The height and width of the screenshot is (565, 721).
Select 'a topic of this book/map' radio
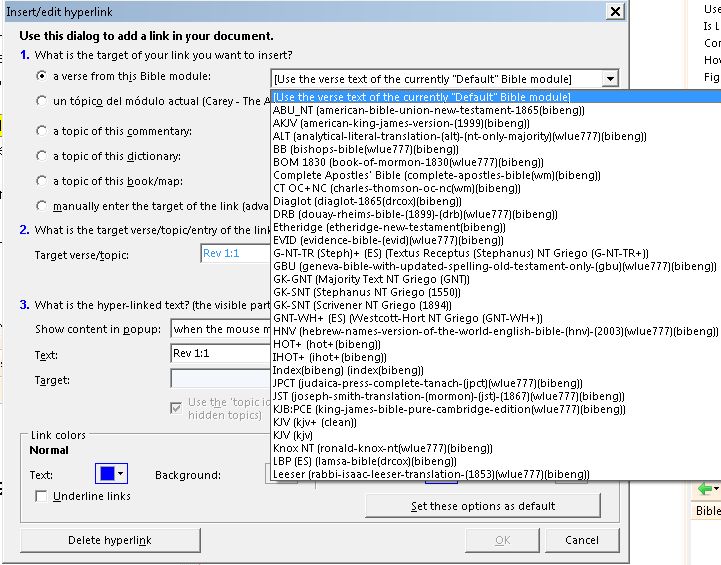(x=41, y=181)
